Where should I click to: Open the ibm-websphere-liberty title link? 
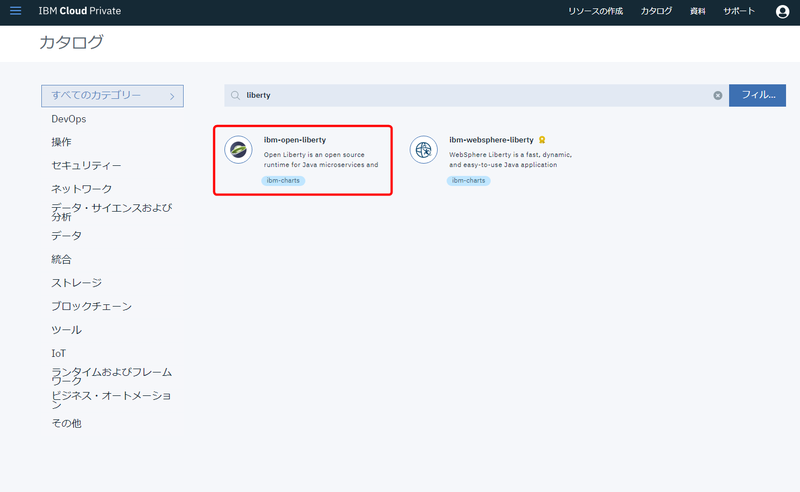[491, 140]
